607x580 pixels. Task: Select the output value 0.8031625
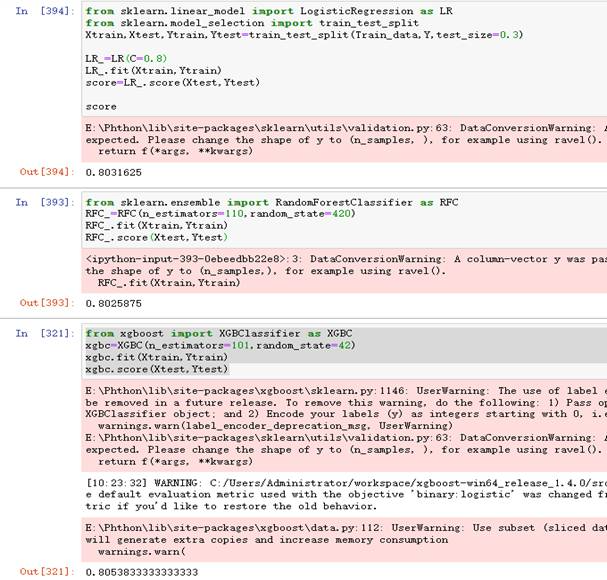(113, 172)
